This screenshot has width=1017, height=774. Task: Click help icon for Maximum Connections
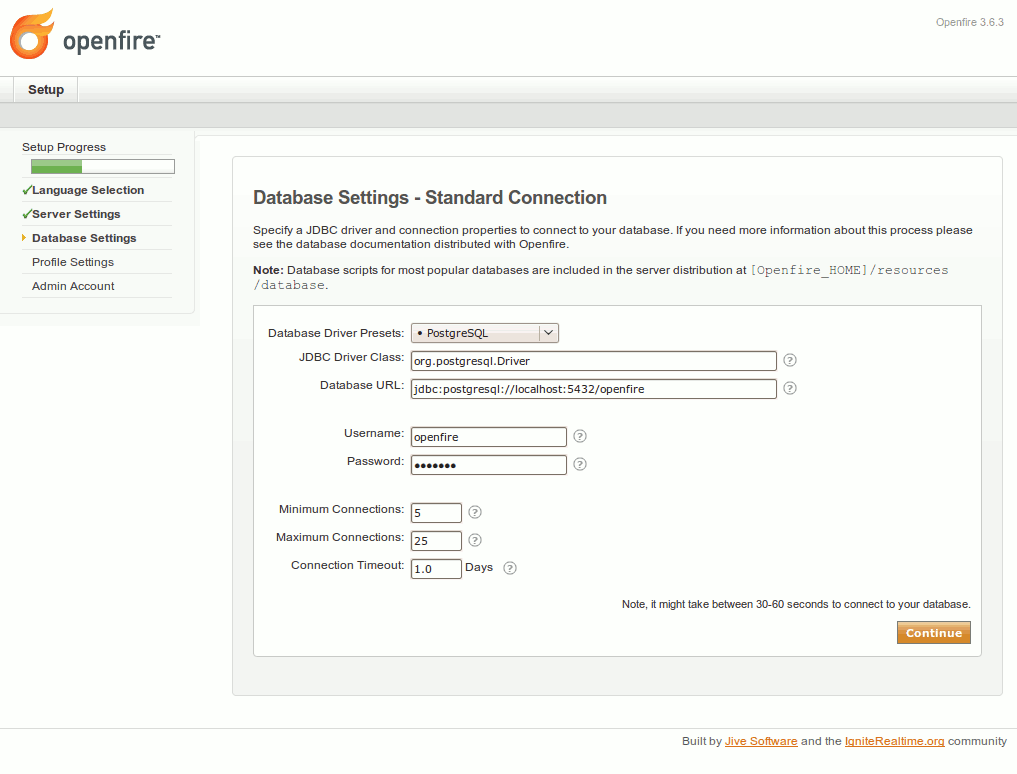(x=475, y=540)
